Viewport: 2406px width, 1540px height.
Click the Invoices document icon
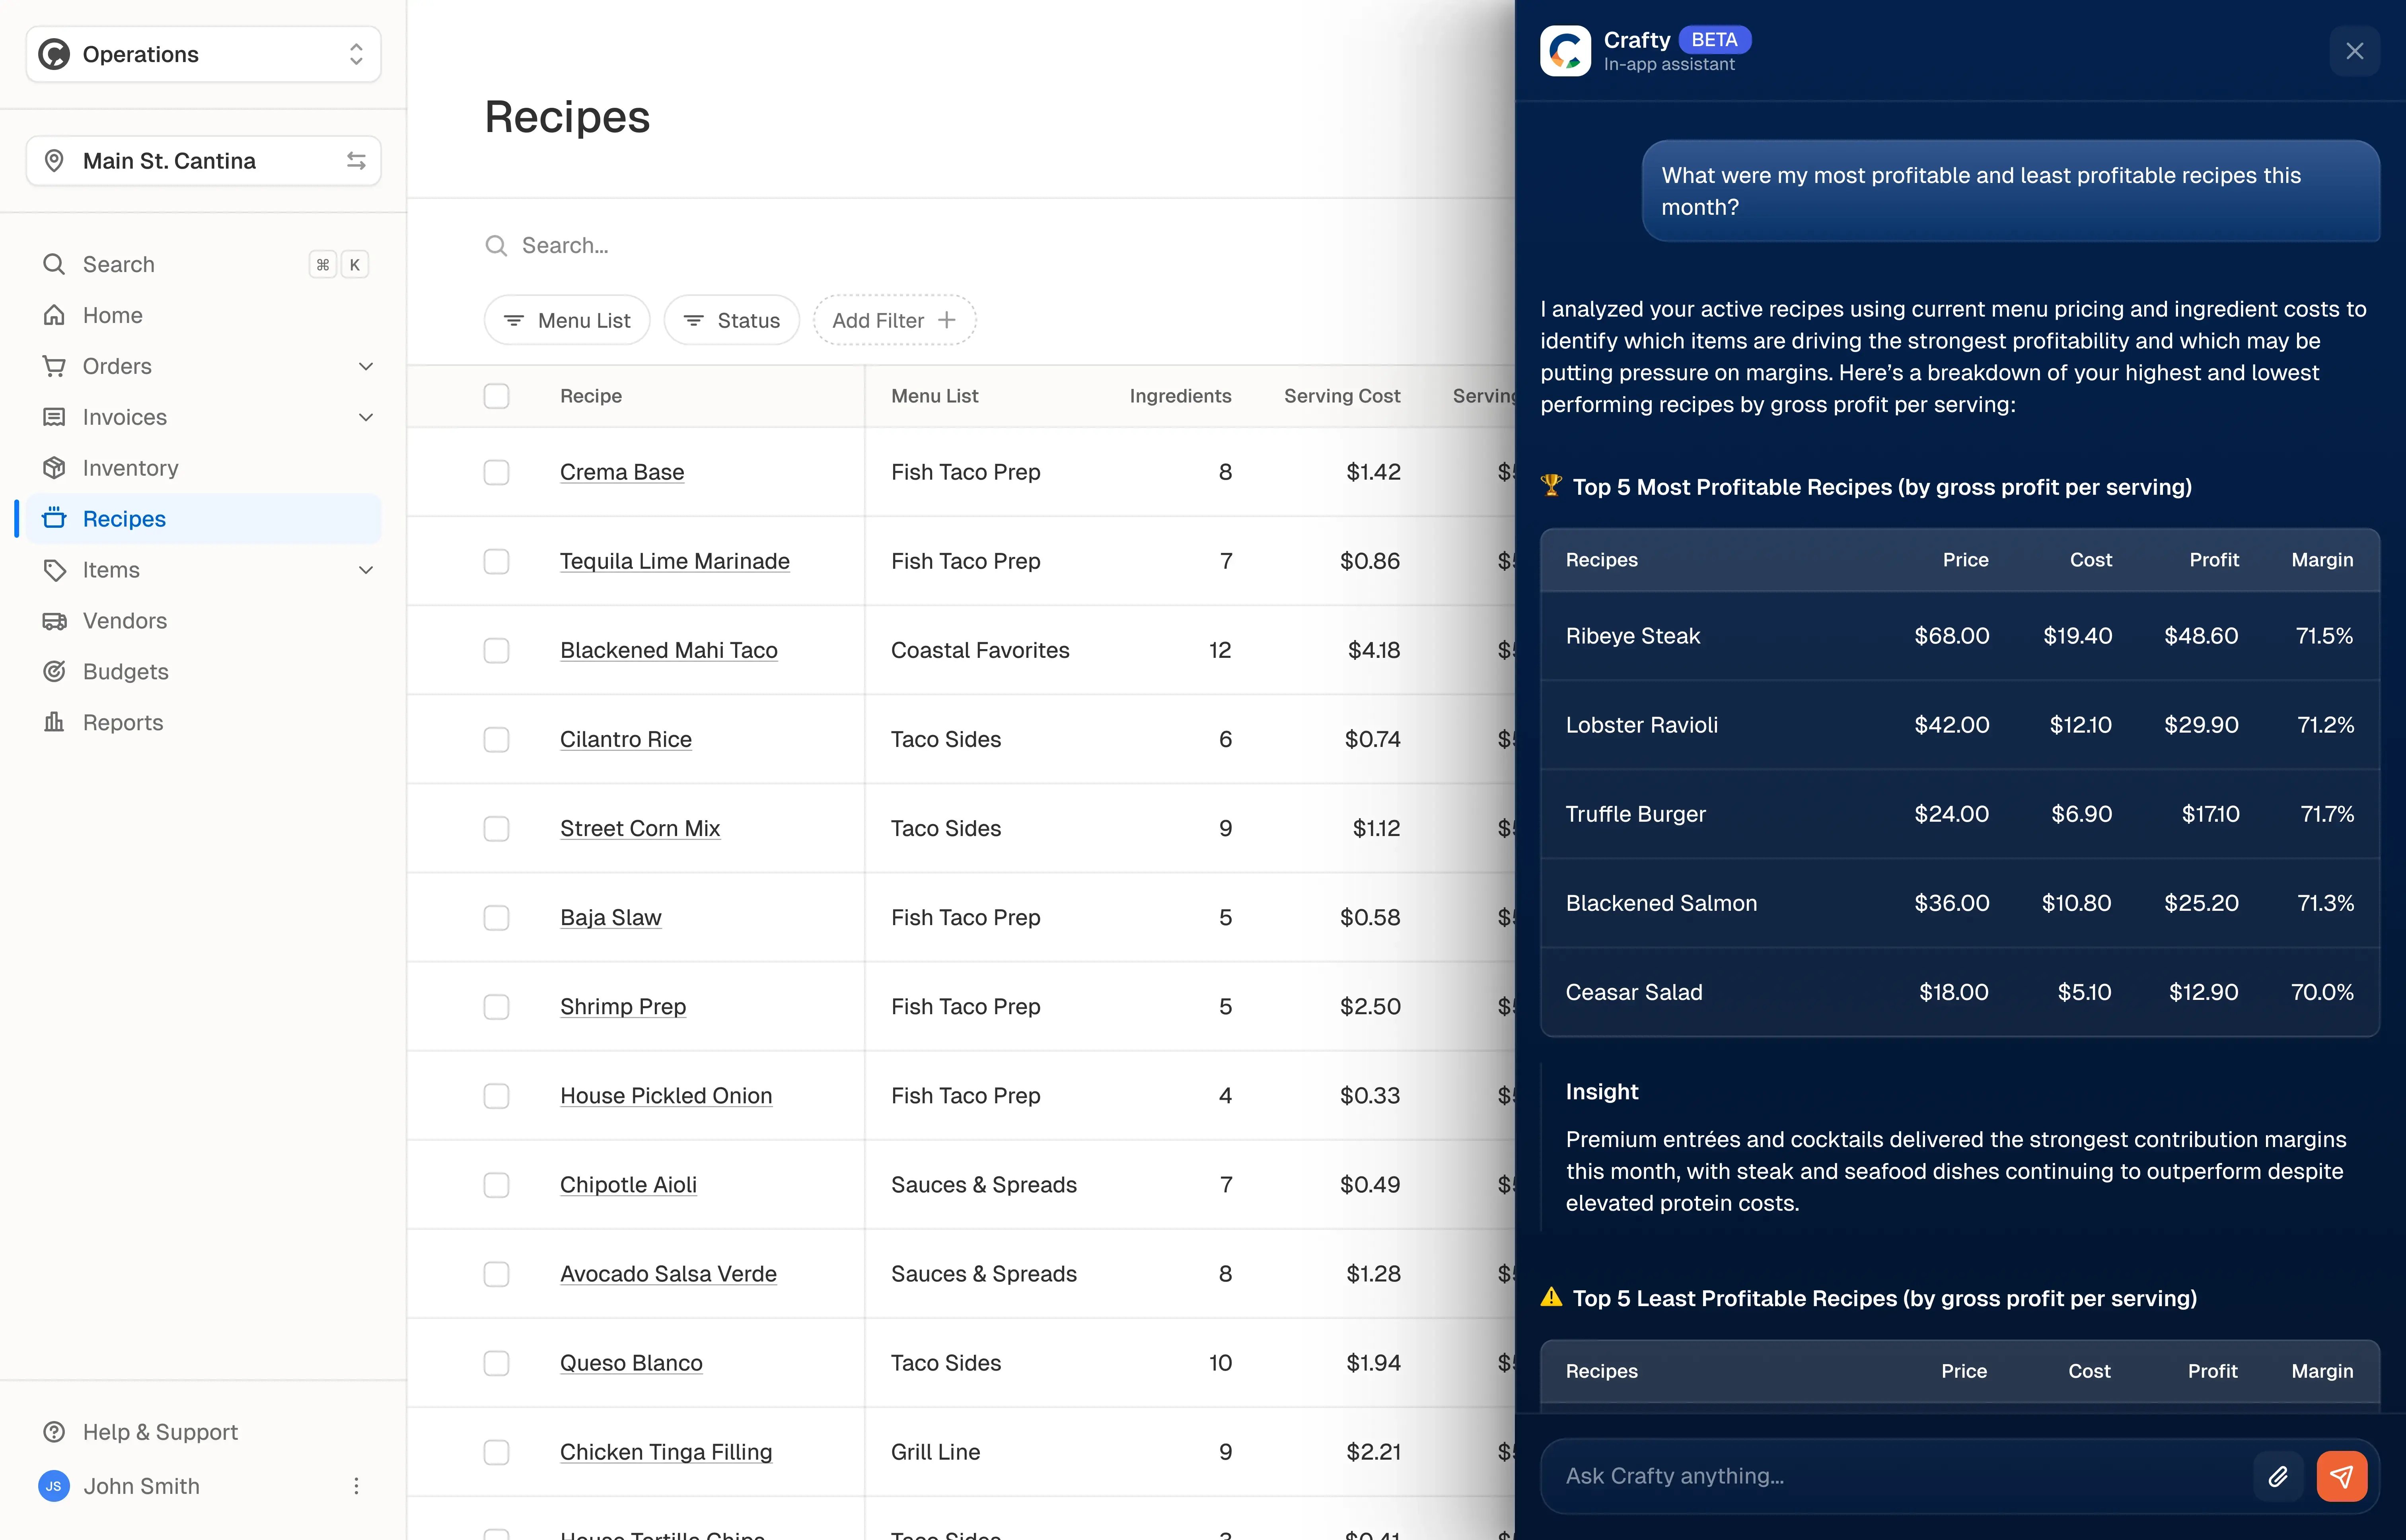[54, 417]
